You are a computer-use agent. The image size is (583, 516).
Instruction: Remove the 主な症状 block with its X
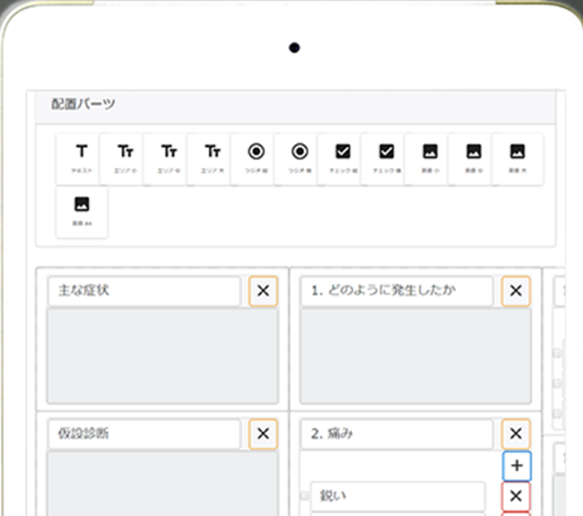point(263,291)
